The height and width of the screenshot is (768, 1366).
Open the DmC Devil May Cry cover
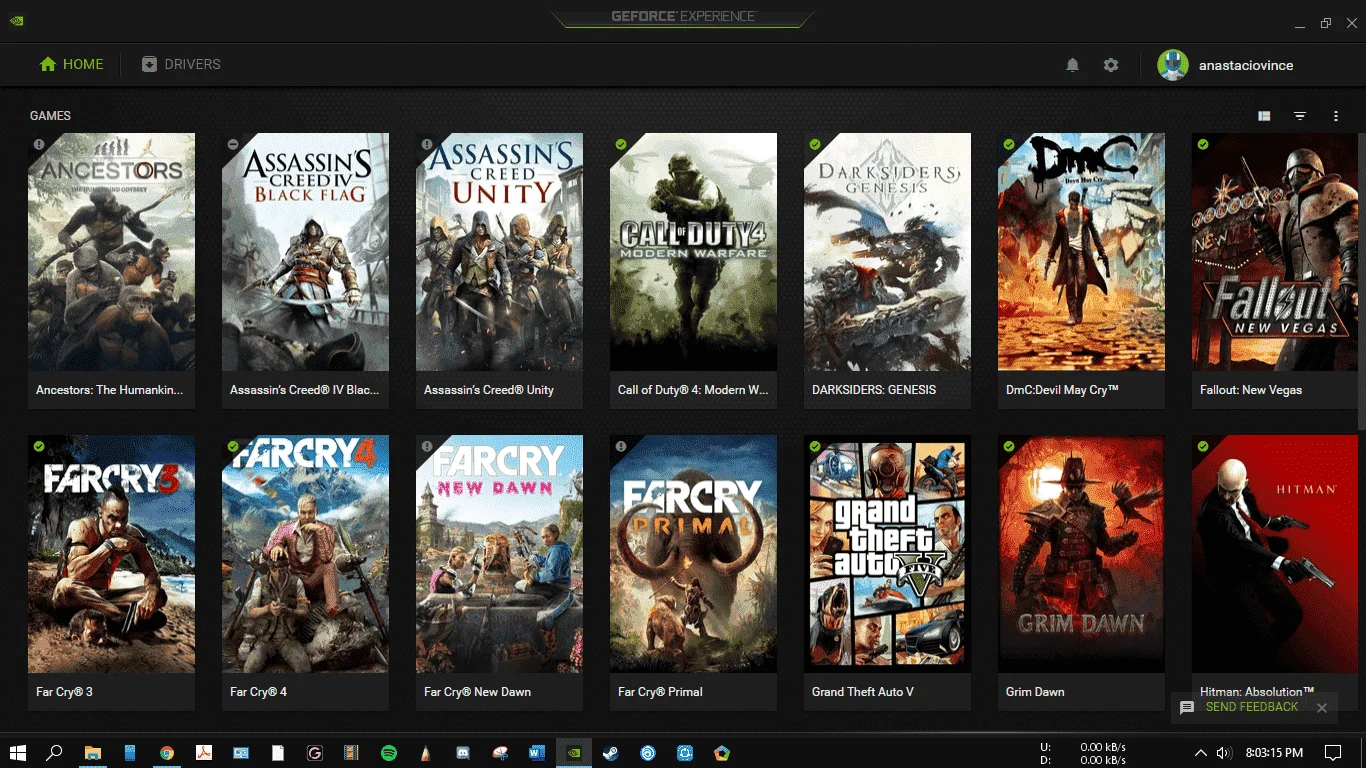(x=1081, y=252)
